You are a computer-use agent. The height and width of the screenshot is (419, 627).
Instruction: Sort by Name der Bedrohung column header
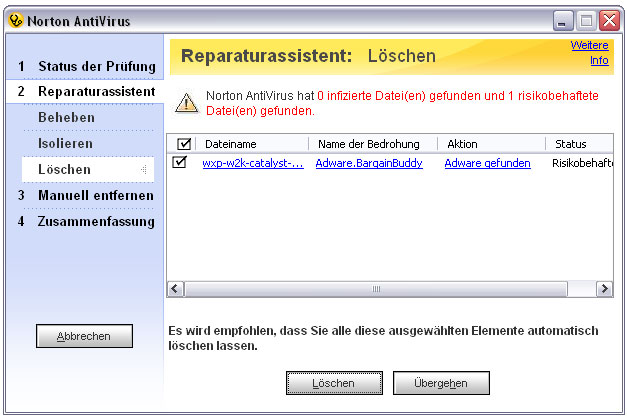pyautogui.click(x=373, y=144)
